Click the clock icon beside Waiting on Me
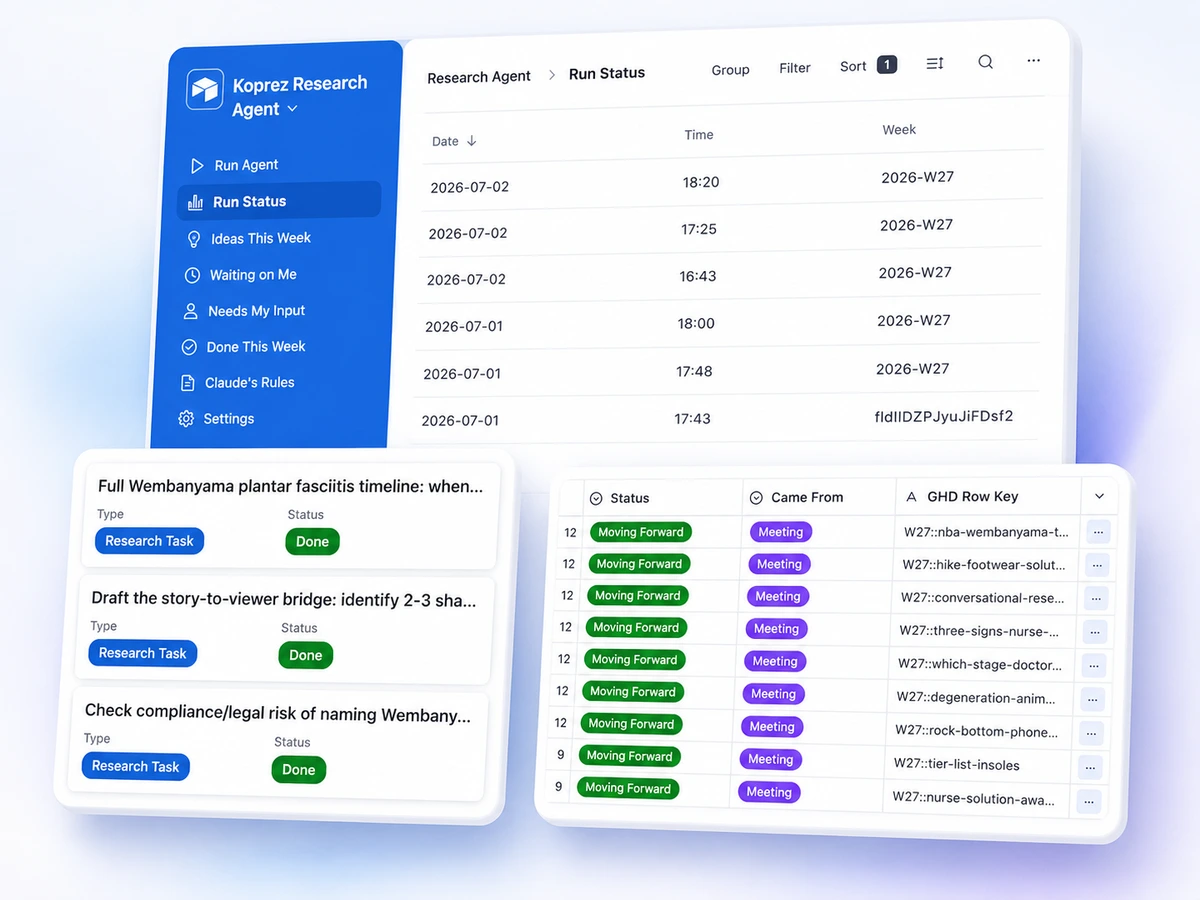The width and height of the screenshot is (1200, 900). 192,275
